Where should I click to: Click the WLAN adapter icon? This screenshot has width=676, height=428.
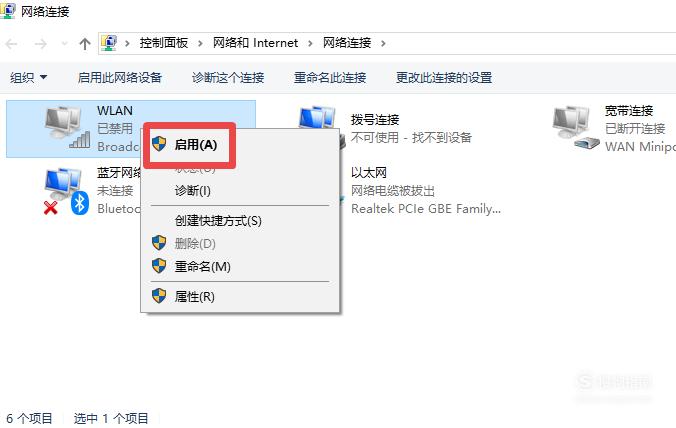coord(68,128)
